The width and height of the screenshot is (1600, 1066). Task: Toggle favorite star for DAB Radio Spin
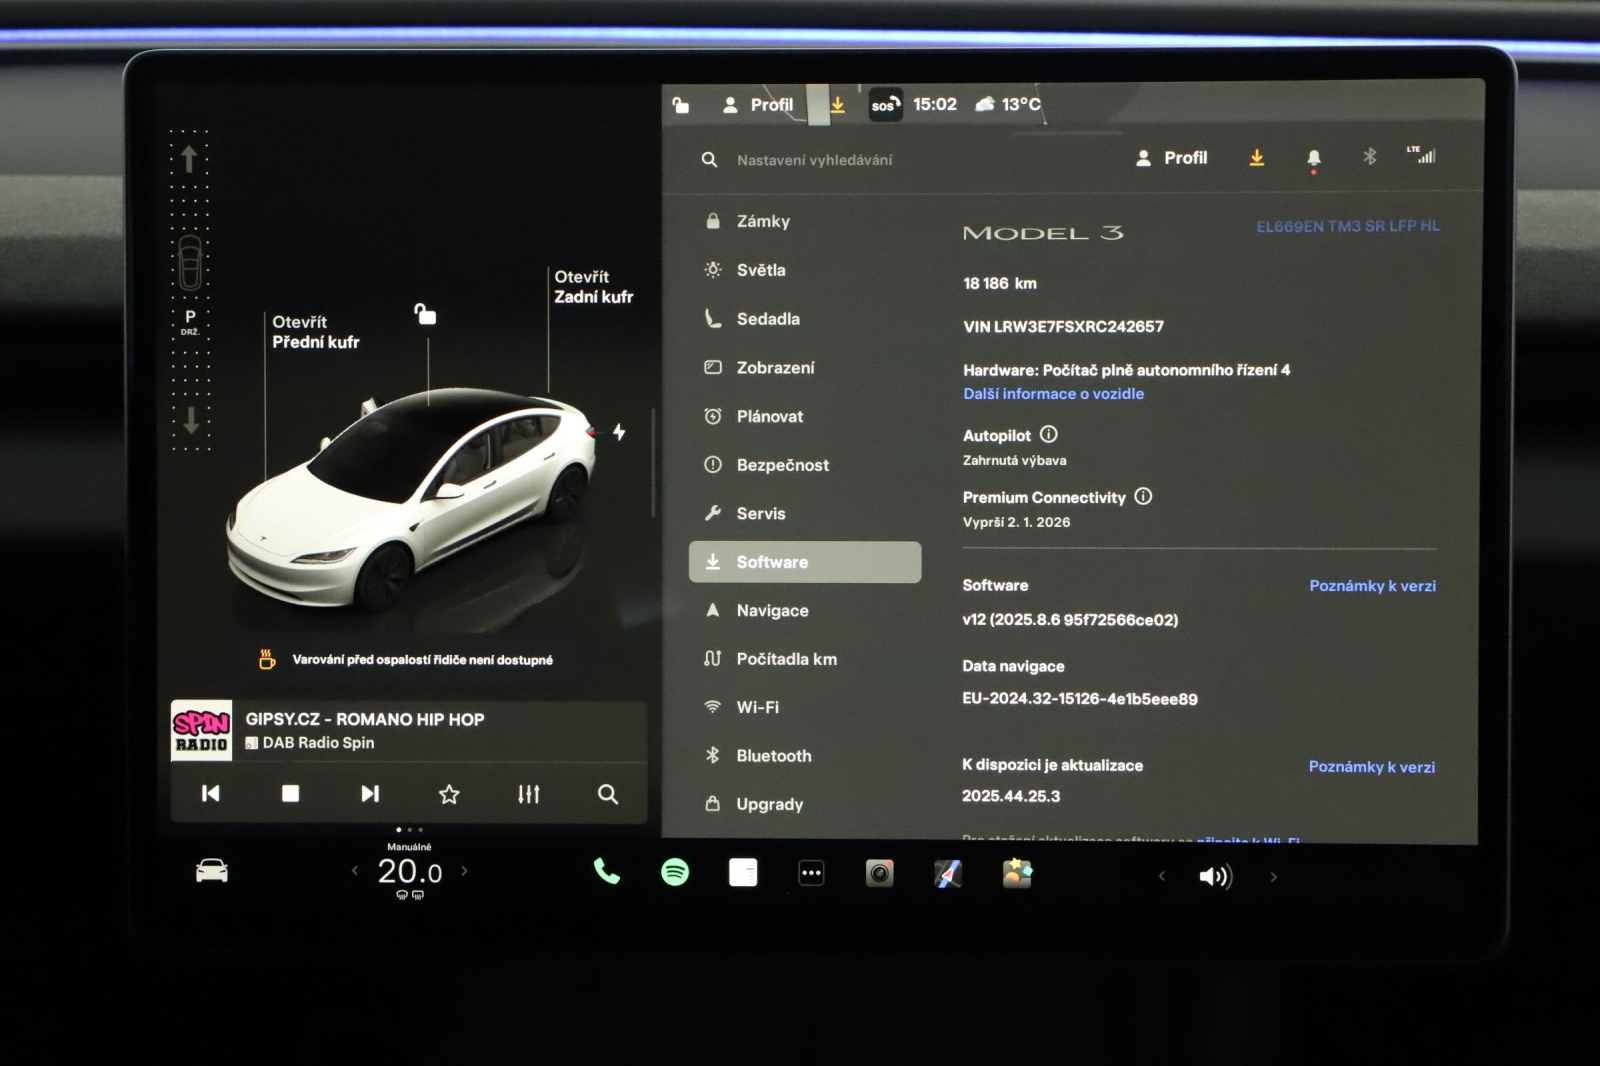[450, 794]
